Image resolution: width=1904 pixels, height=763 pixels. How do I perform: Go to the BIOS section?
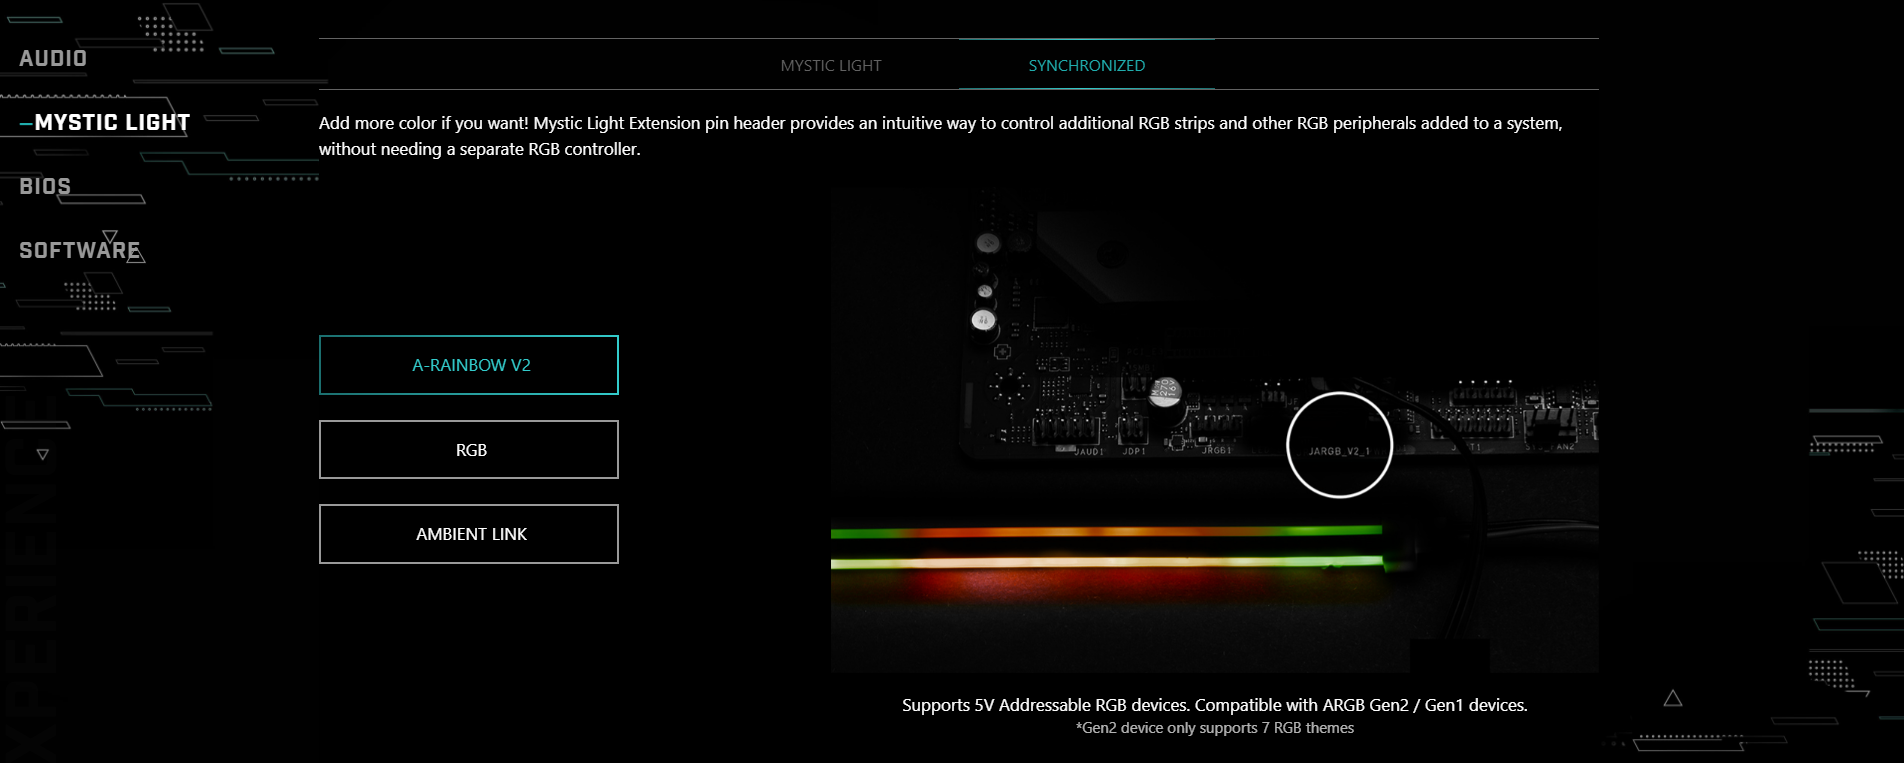tap(45, 187)
